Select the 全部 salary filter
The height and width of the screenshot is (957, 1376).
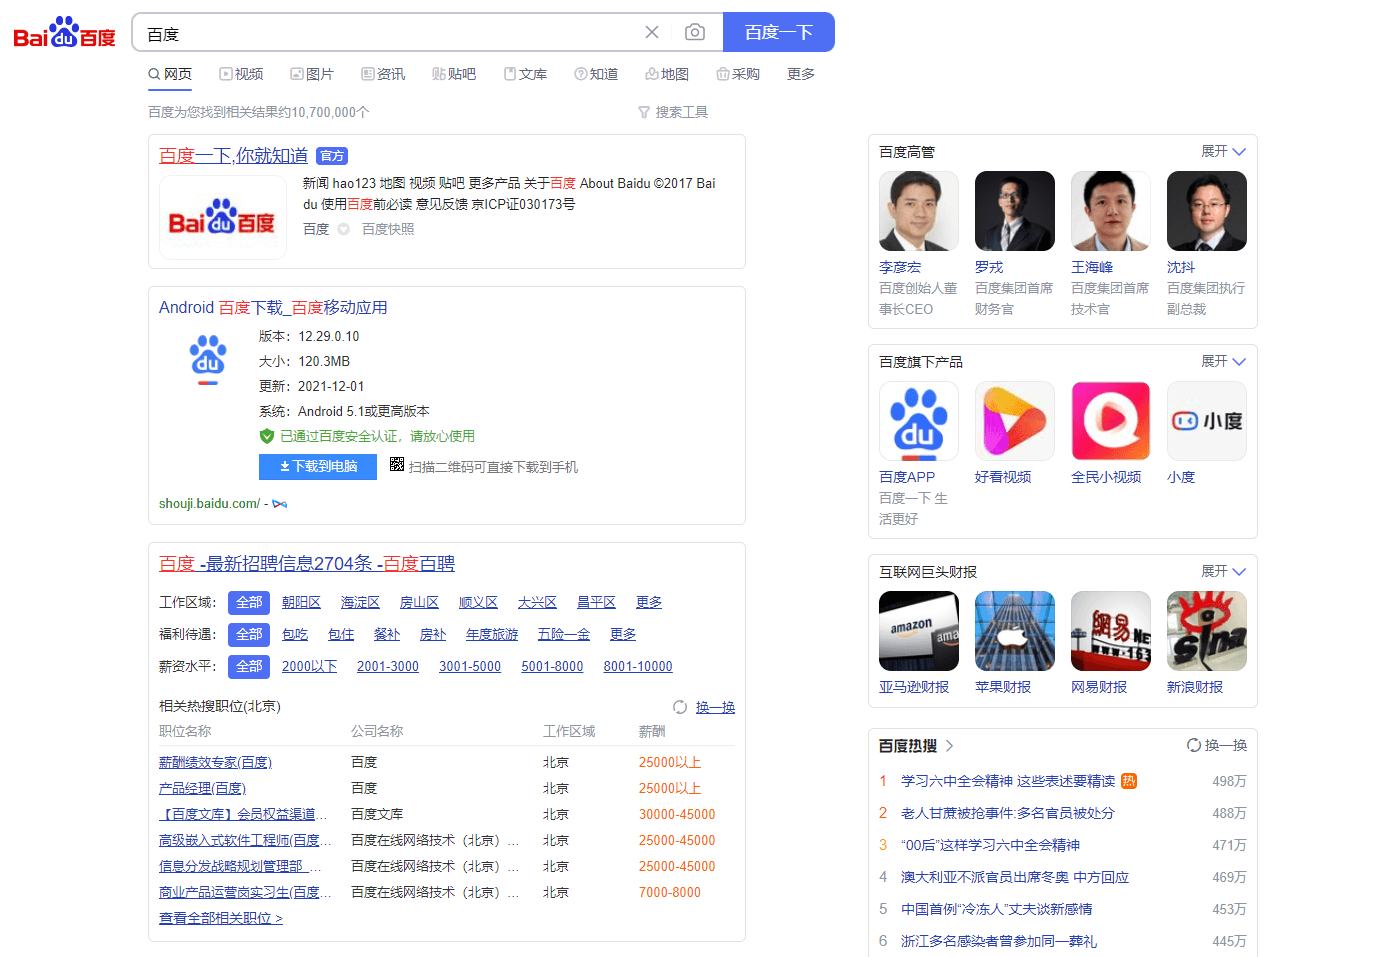249,666
